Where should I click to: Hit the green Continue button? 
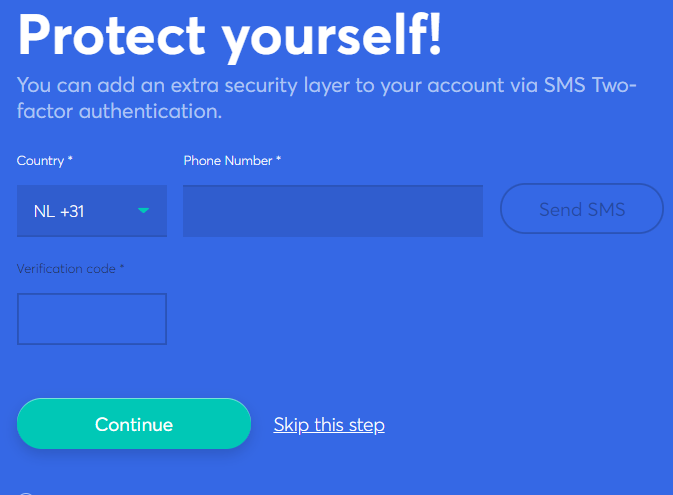coord(133,425)
